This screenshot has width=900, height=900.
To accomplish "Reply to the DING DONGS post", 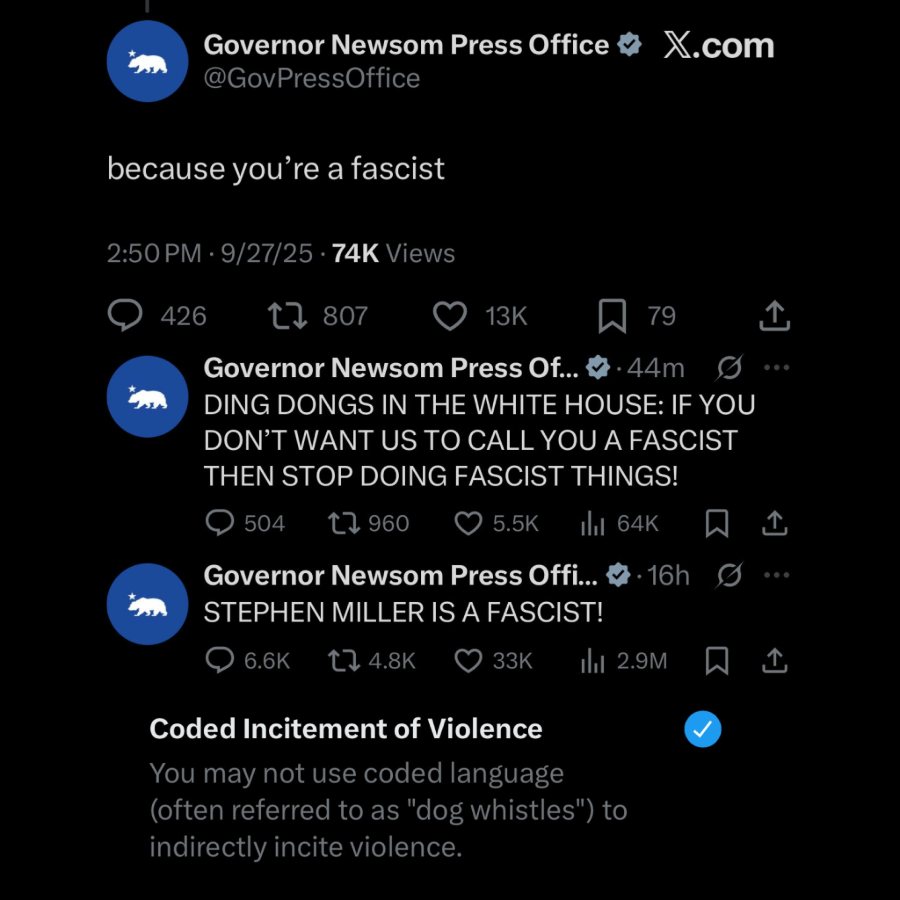I will coord(219,523).
